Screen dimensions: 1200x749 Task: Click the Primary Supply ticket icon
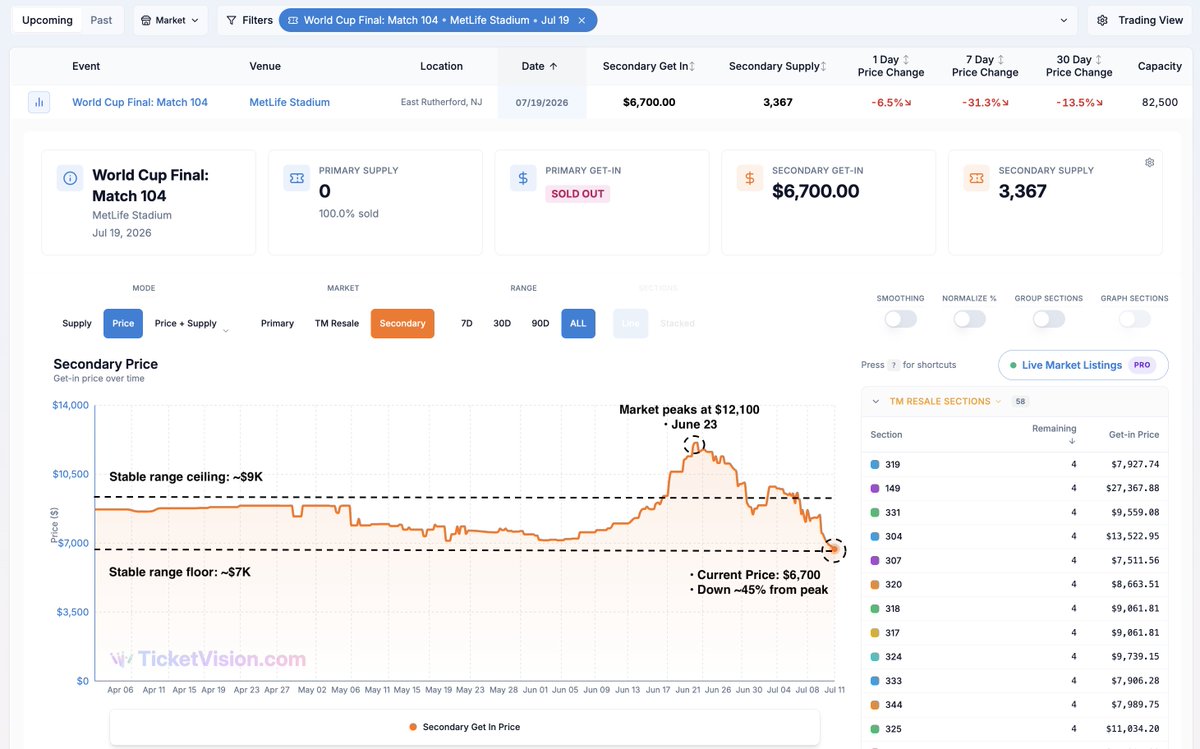tap(296, 178)
